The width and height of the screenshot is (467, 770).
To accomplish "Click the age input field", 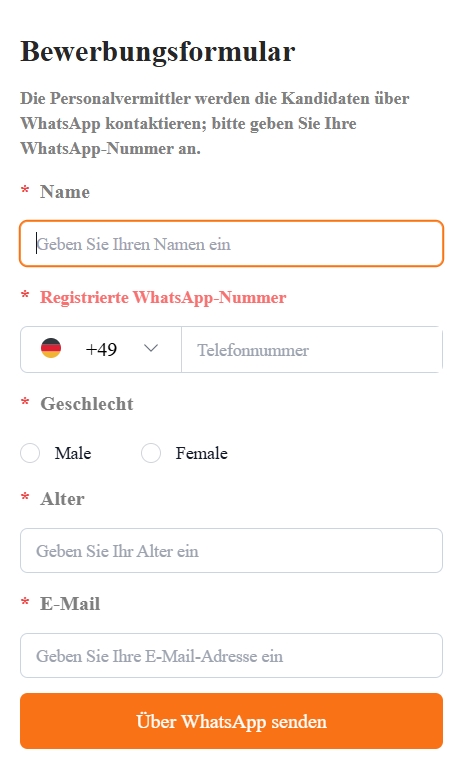I will [231, 550].
